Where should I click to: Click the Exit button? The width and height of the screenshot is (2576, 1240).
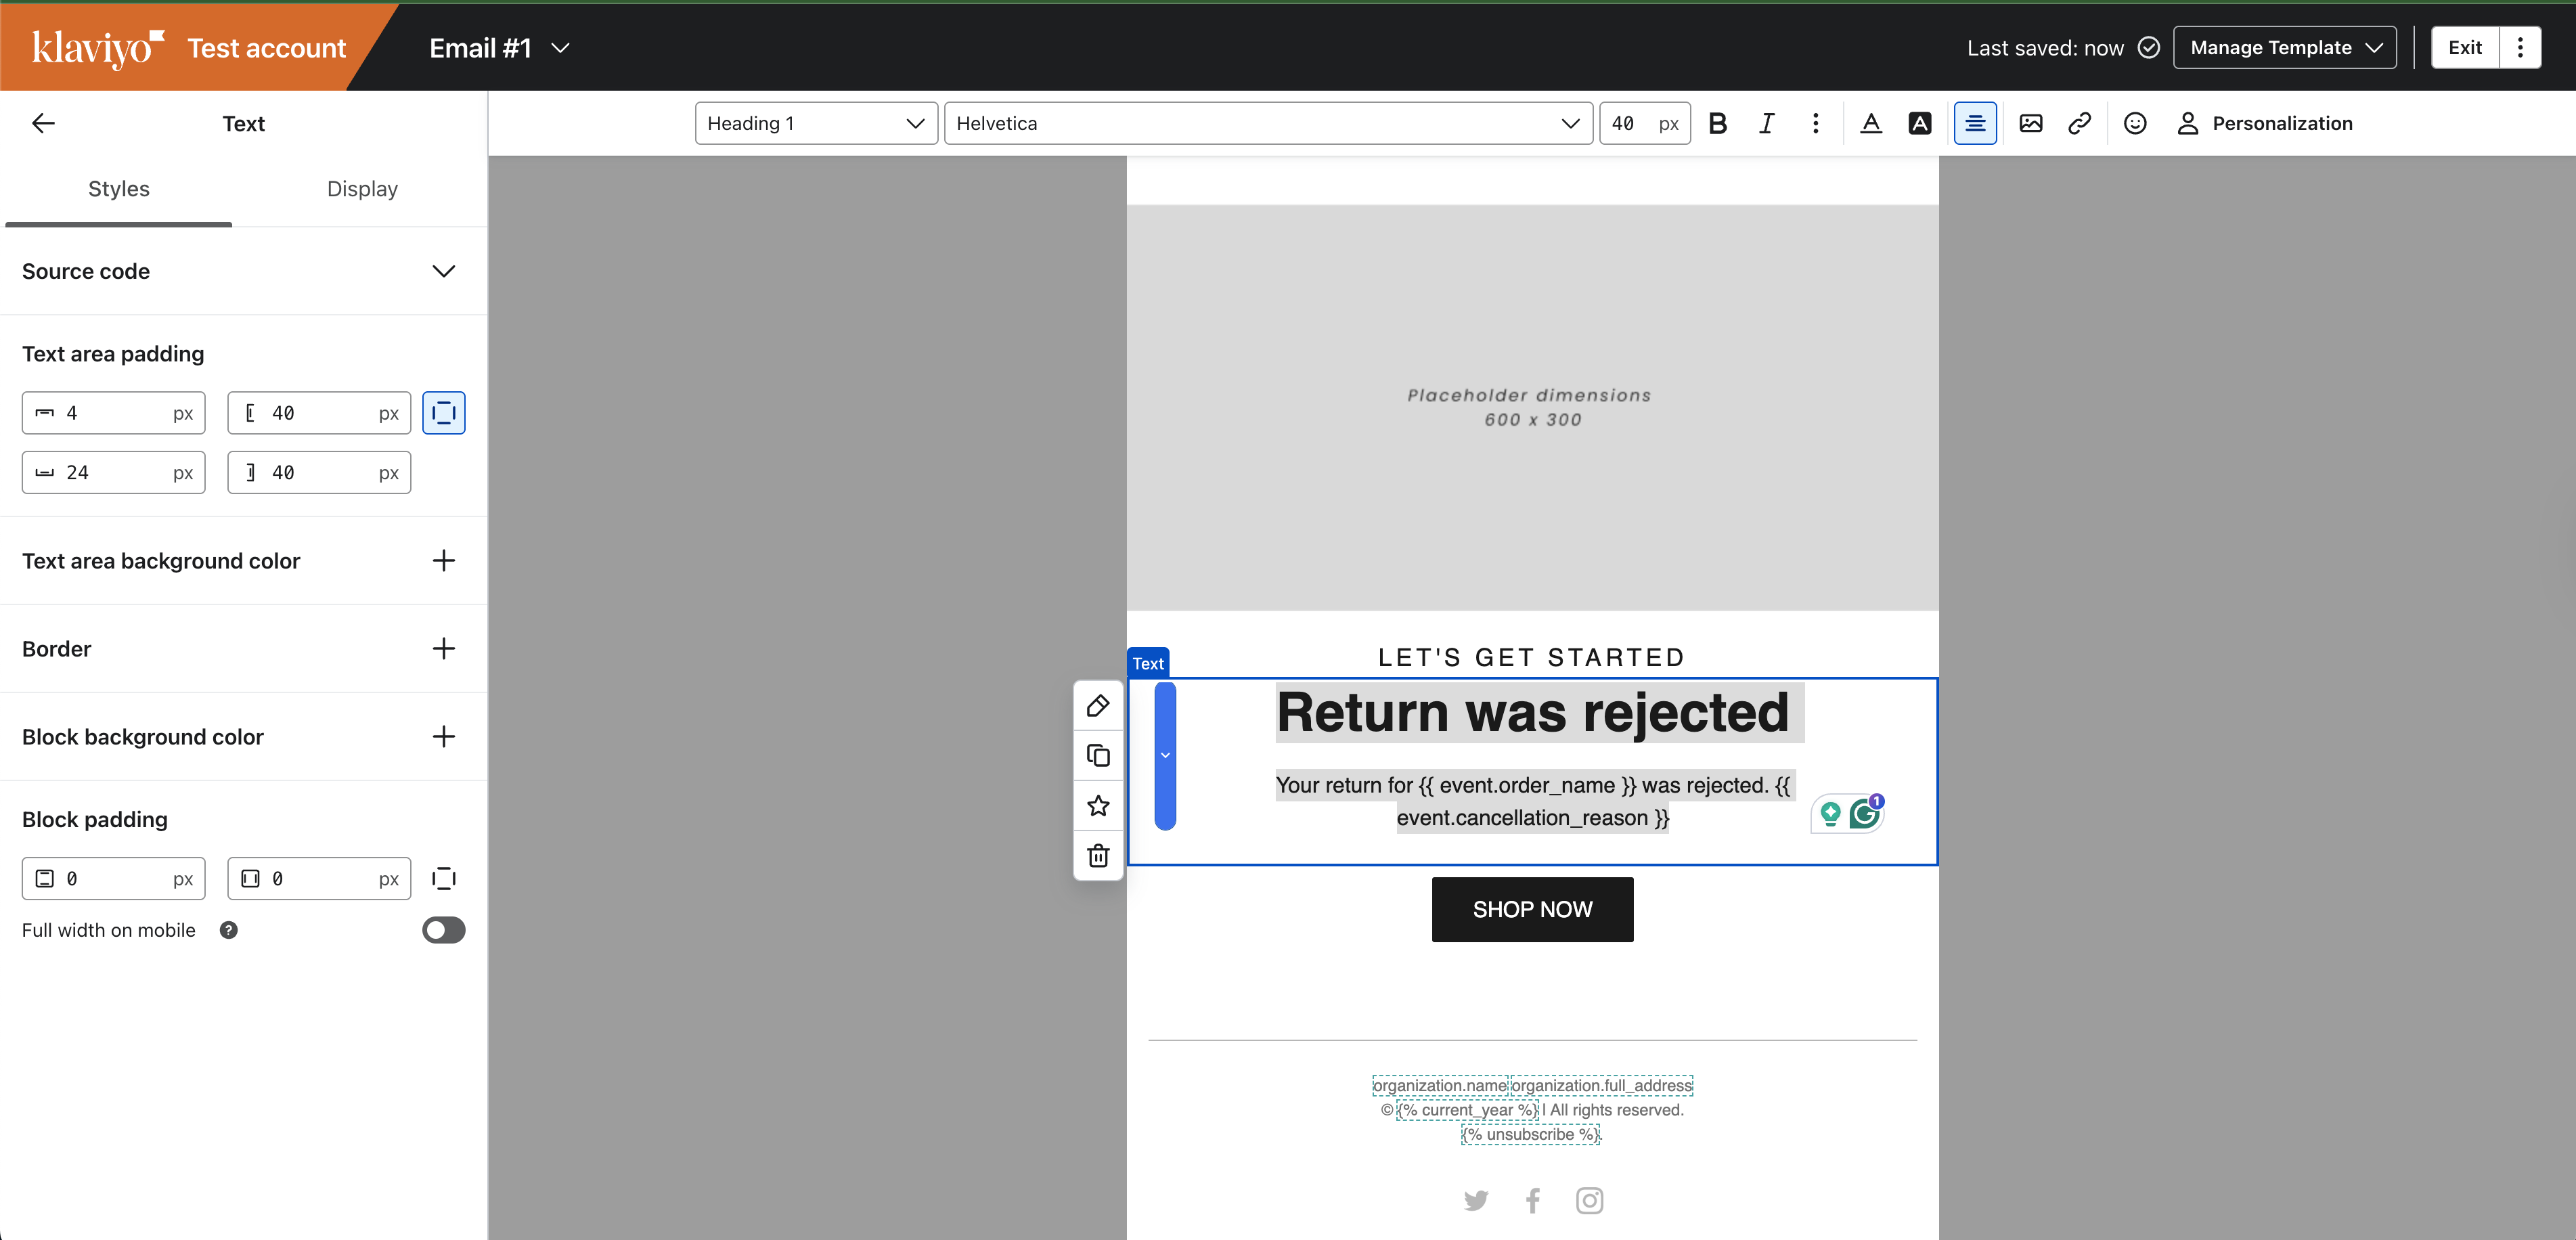[2464, 47]
